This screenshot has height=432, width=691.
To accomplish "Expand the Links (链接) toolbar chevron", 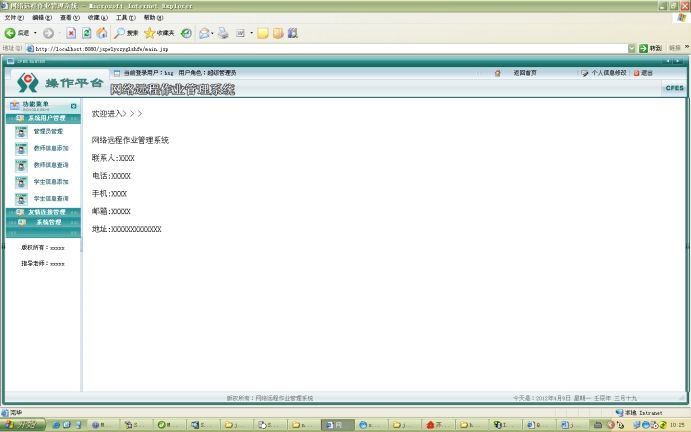I will point(687,47).
